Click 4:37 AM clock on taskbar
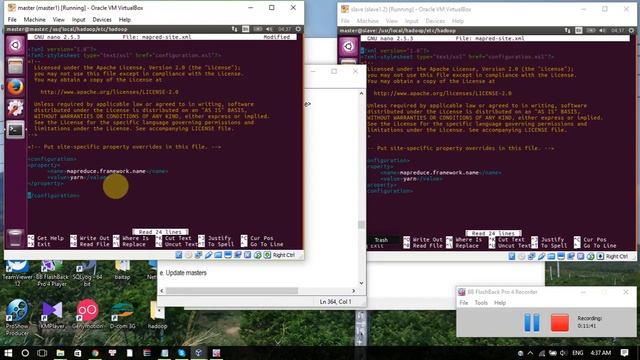Screen dimensions: 640x360 click(x=600, y=353)
